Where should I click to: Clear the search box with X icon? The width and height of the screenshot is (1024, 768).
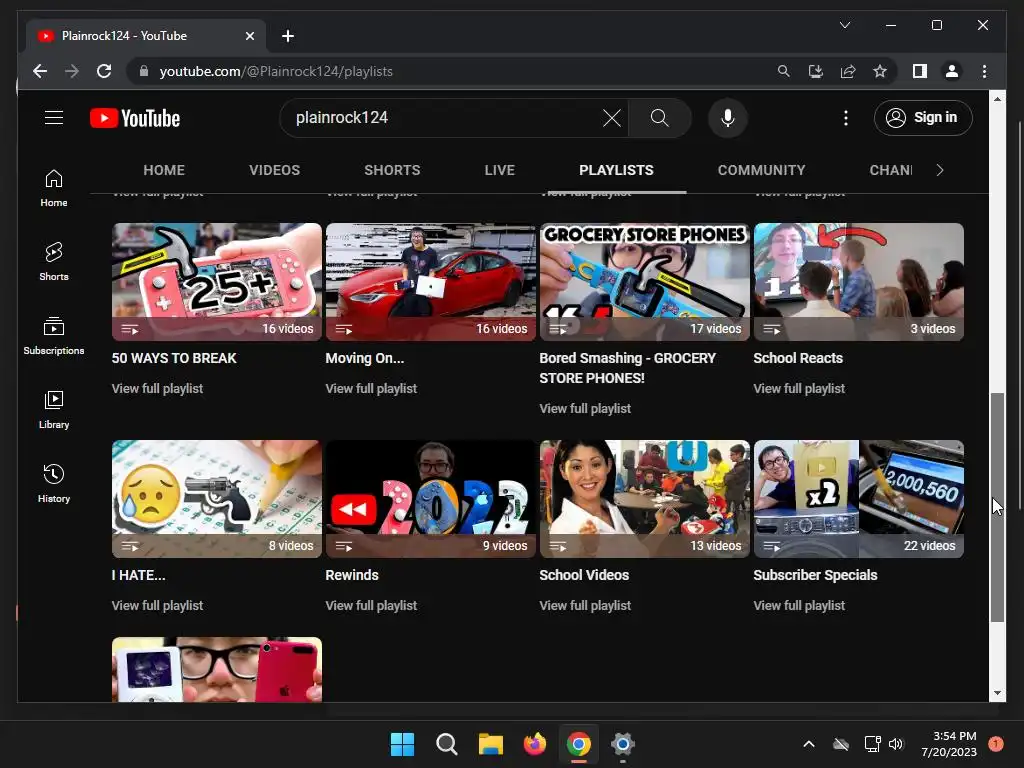point(611,118)
